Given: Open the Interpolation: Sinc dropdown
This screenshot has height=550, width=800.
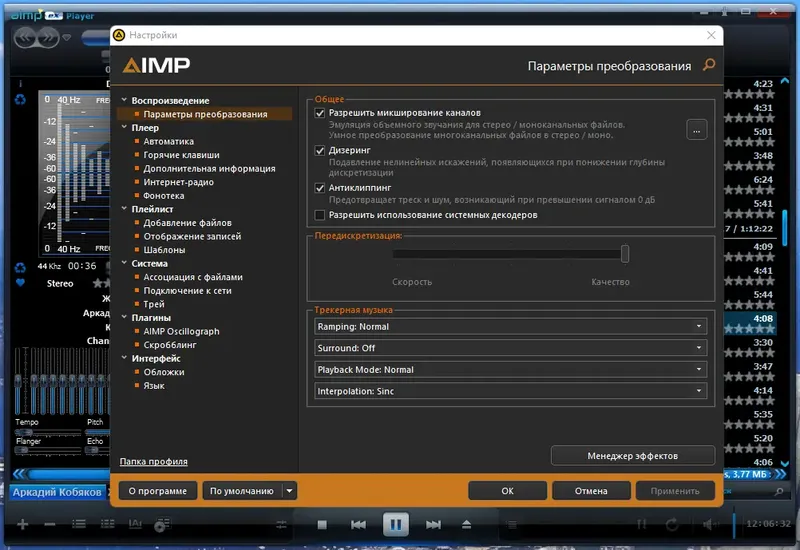Looking at the screenshot, I should (511, 391).
